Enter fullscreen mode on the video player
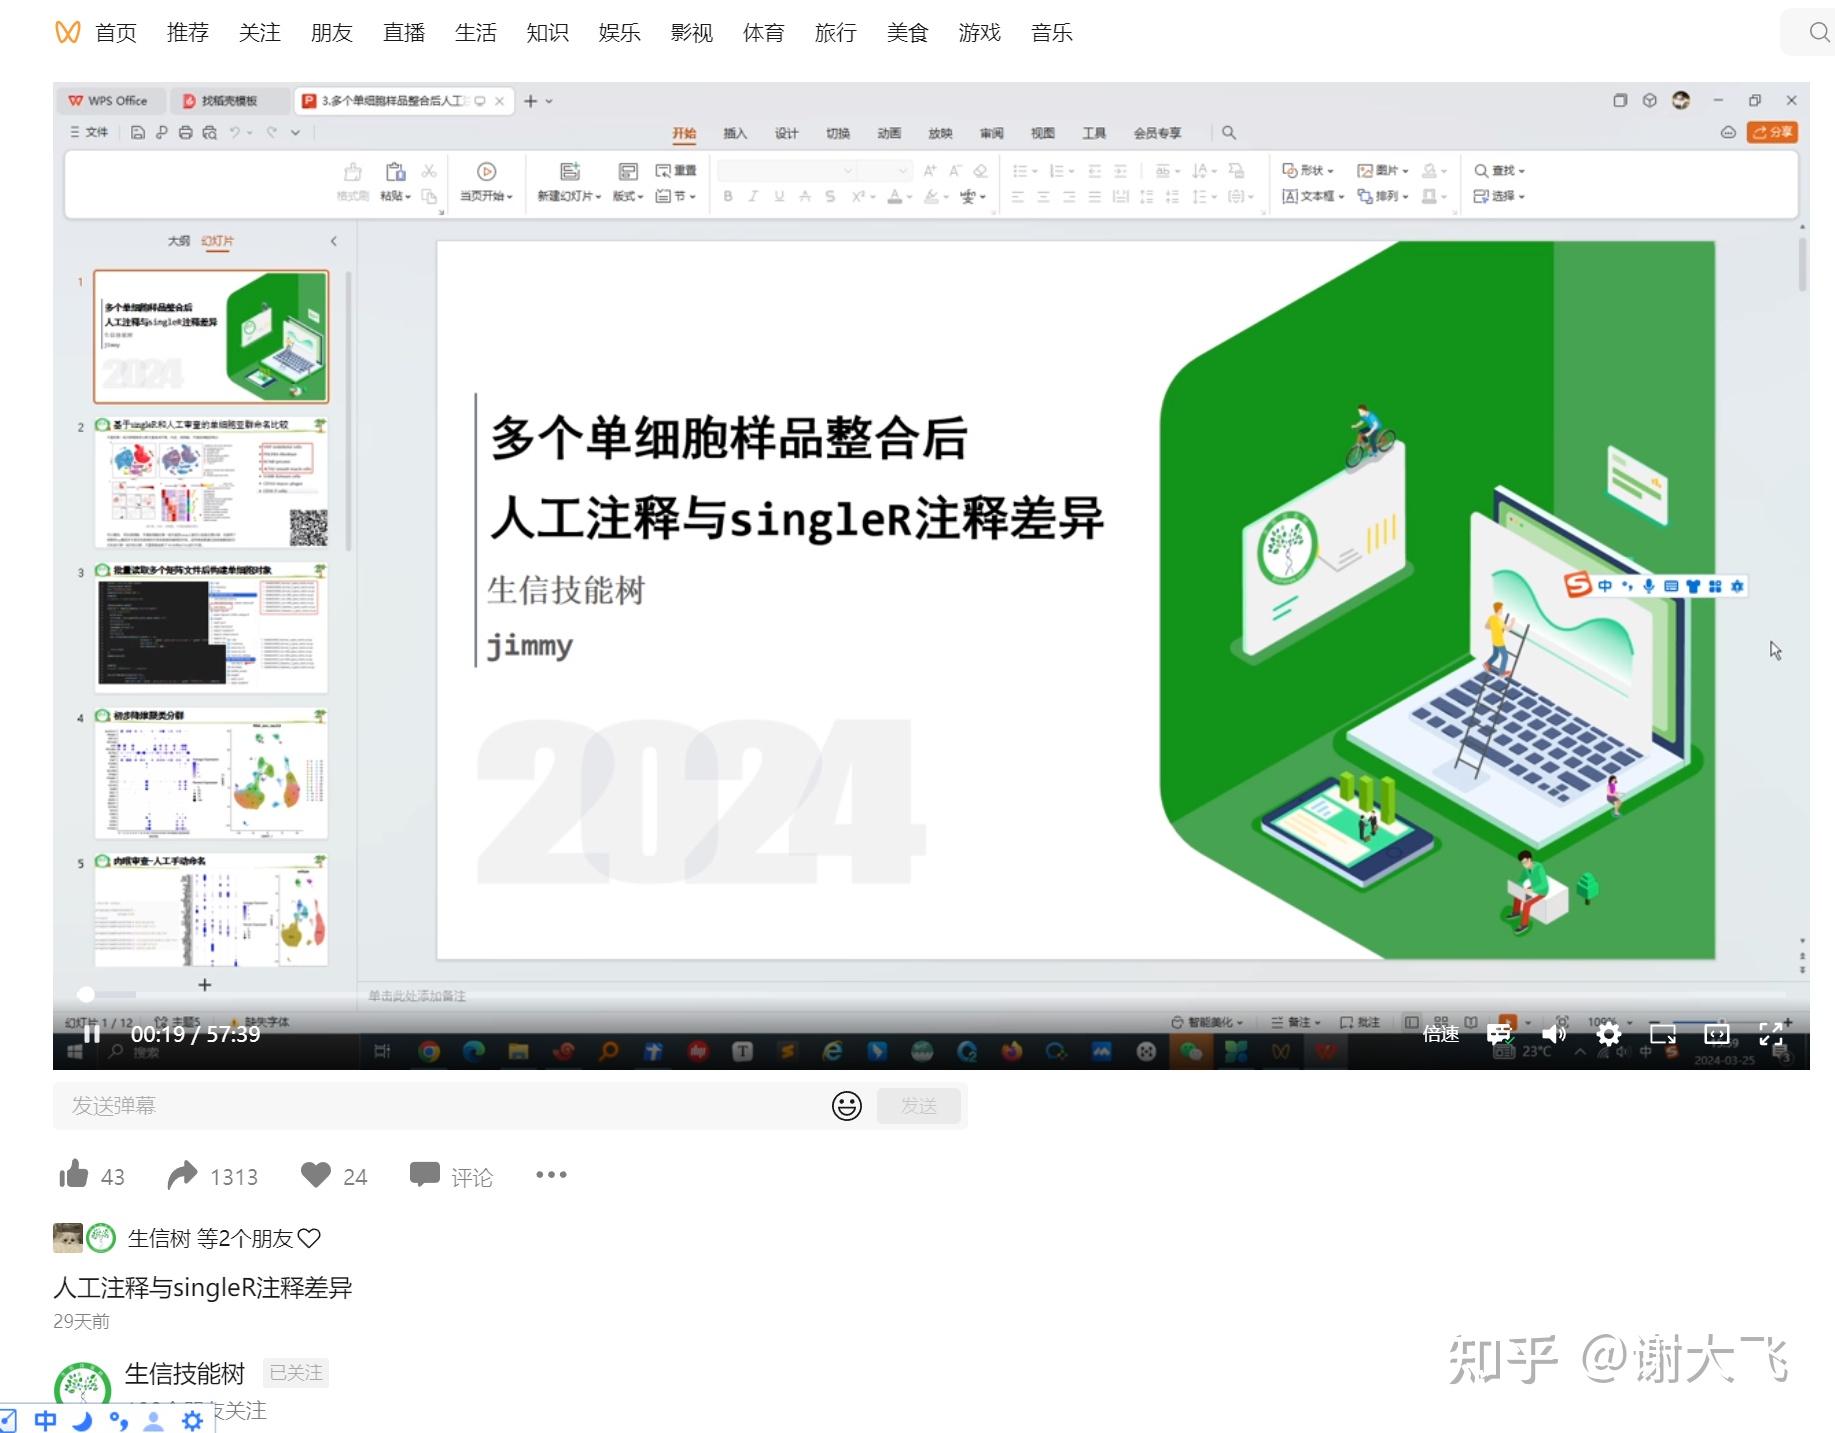The width and height of the screenshot is (1835, 1433). pyautogui.click(x=1770, y=1034)
